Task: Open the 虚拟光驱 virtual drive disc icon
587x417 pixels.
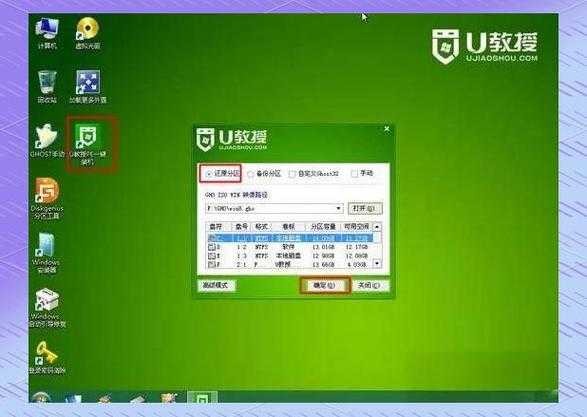Action: [x=88, y=33]
